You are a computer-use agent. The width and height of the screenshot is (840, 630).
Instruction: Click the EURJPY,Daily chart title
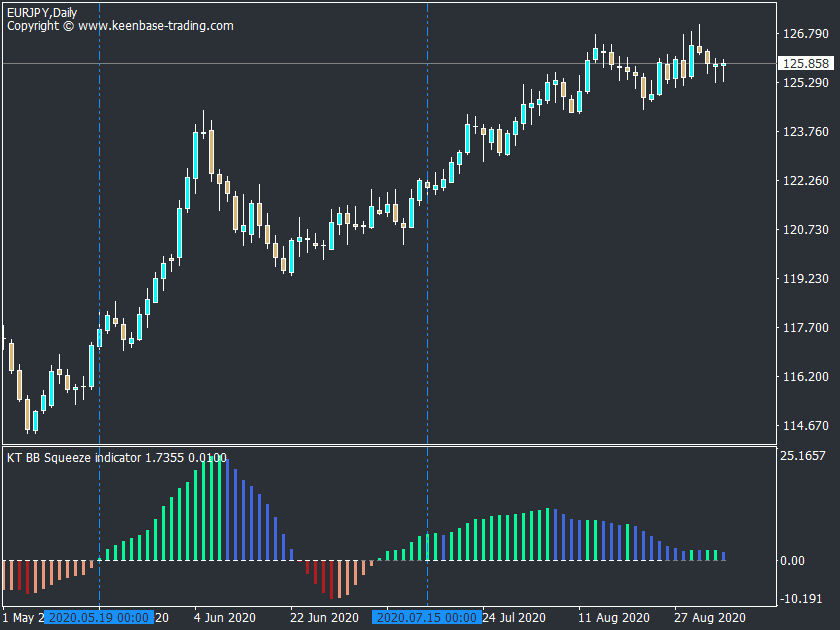pos(42,12)
